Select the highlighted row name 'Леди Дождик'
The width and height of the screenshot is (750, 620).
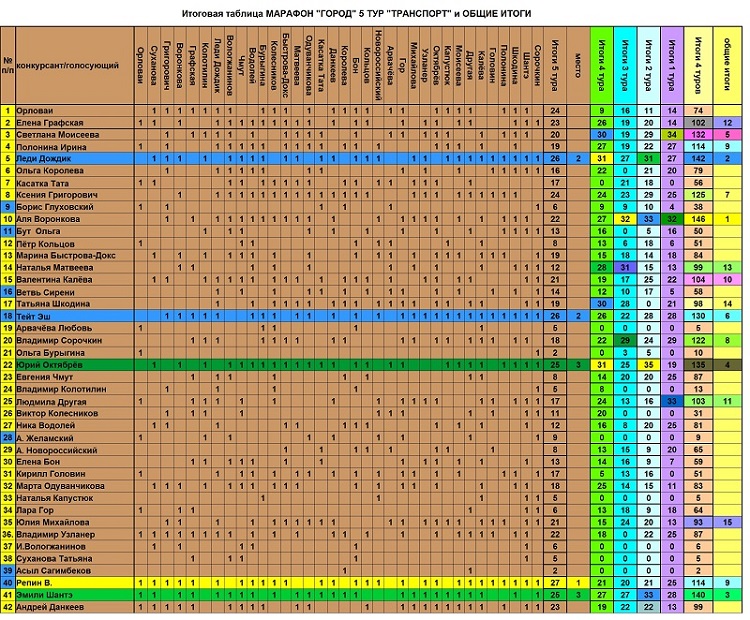pyautogui.click(x=44, y=158)
